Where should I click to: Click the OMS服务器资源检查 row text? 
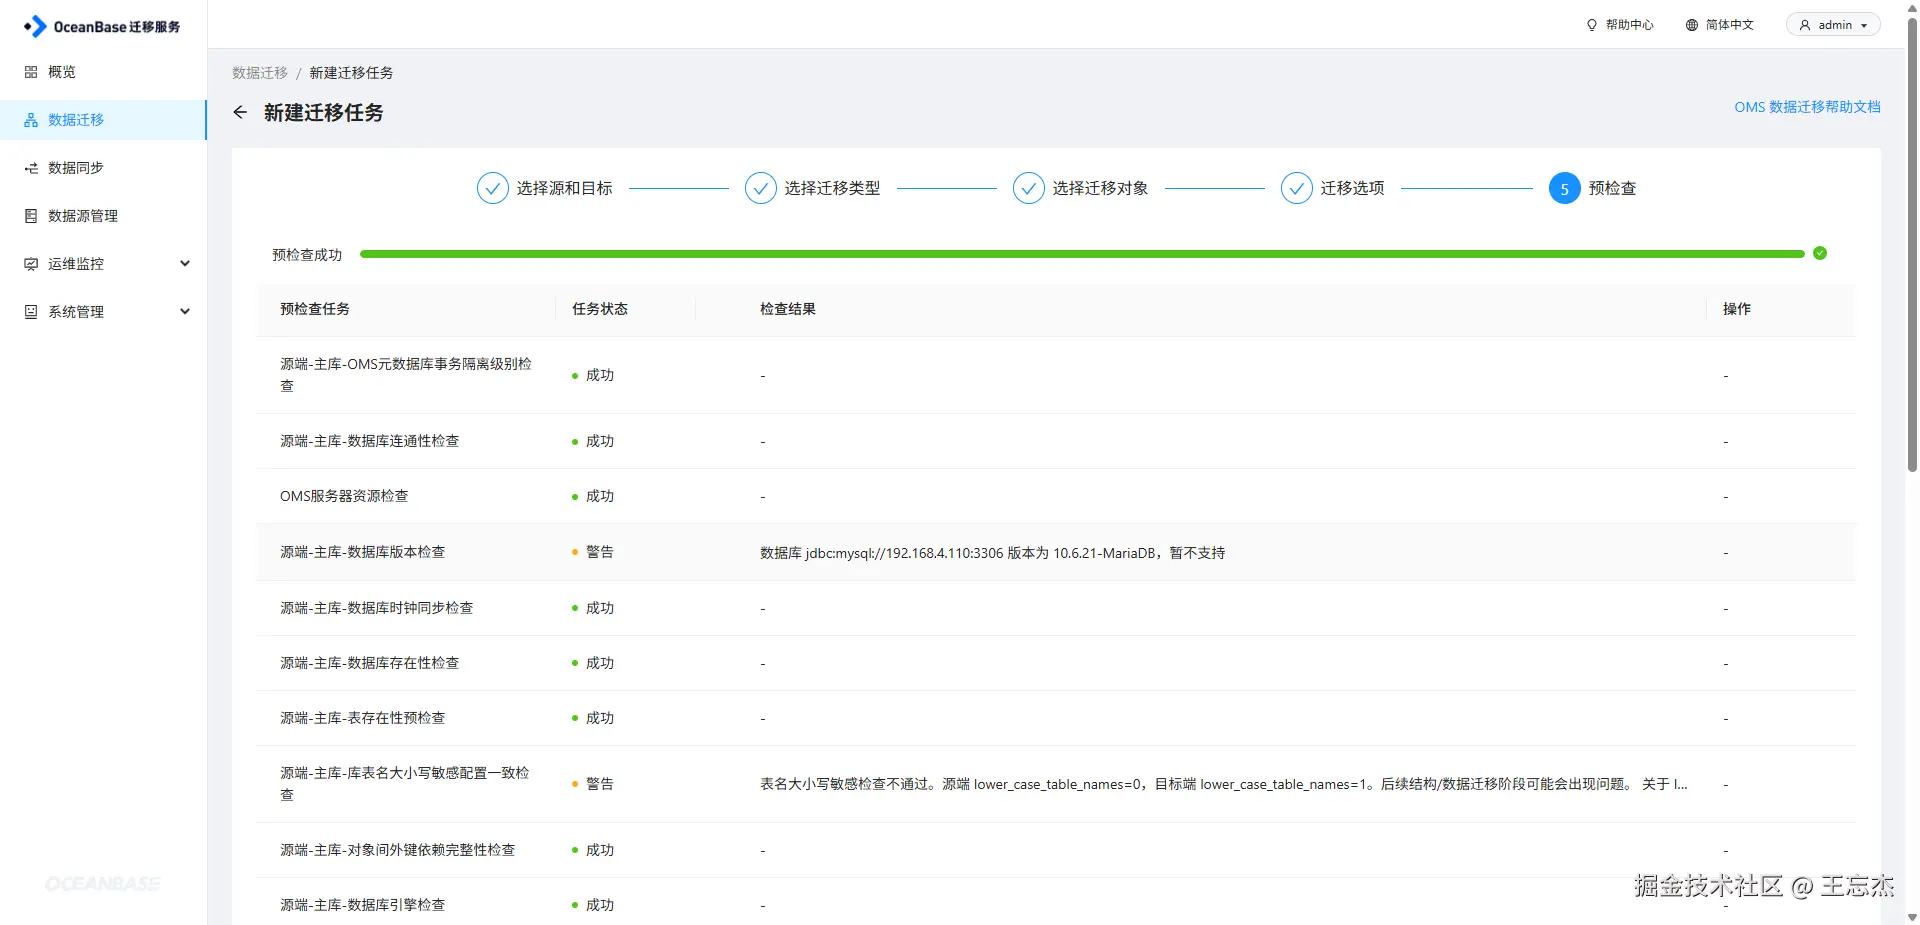344,496
